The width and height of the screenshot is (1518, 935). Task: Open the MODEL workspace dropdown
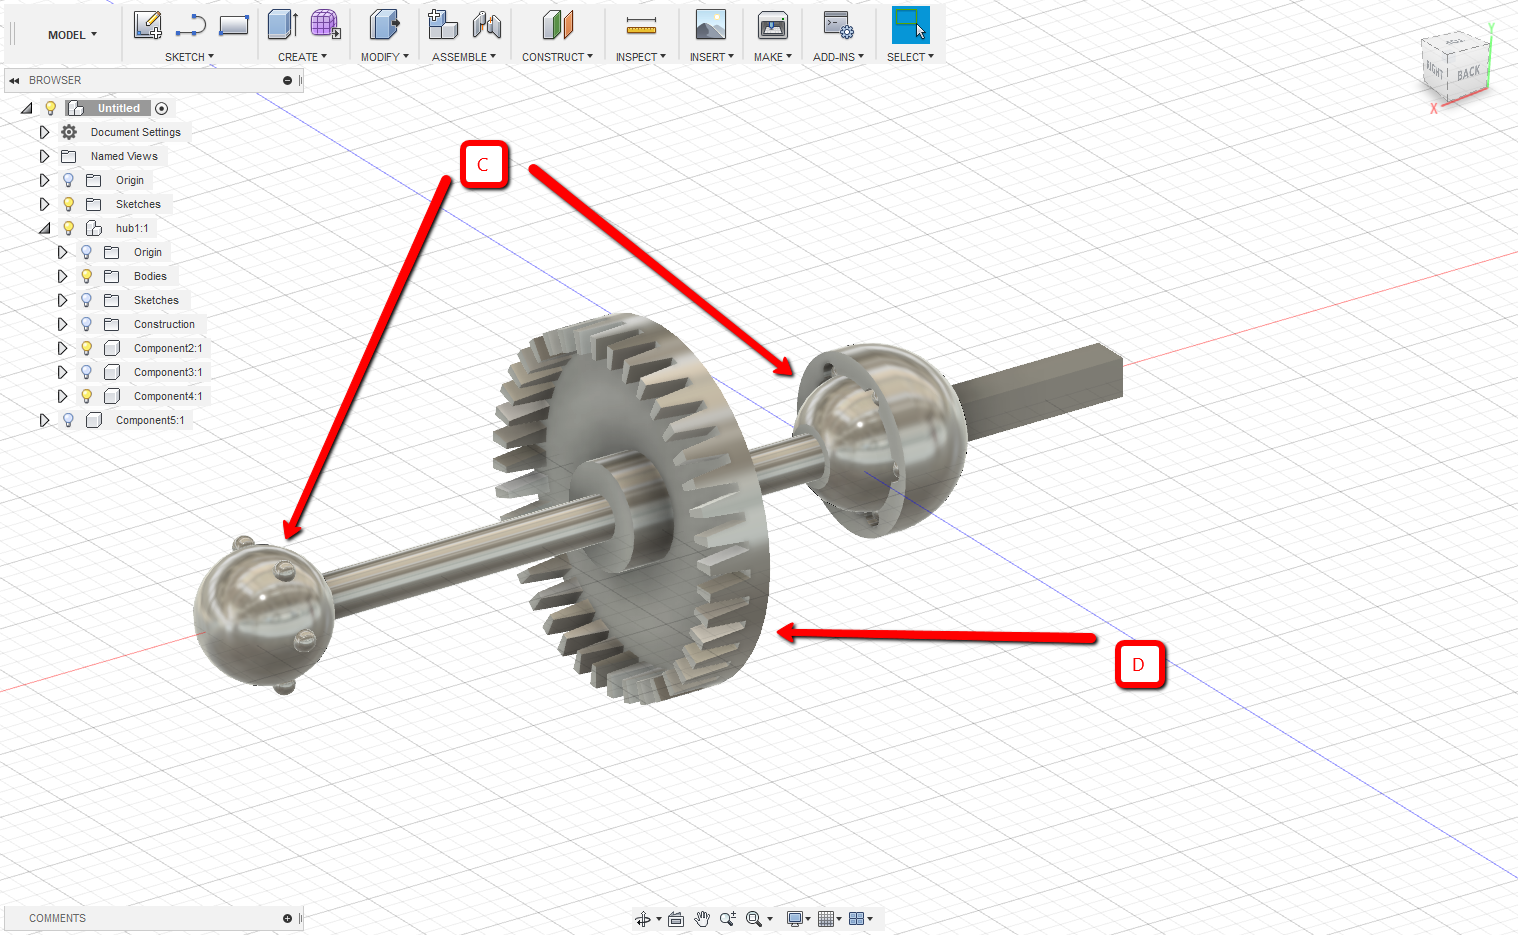coord(73,35)
